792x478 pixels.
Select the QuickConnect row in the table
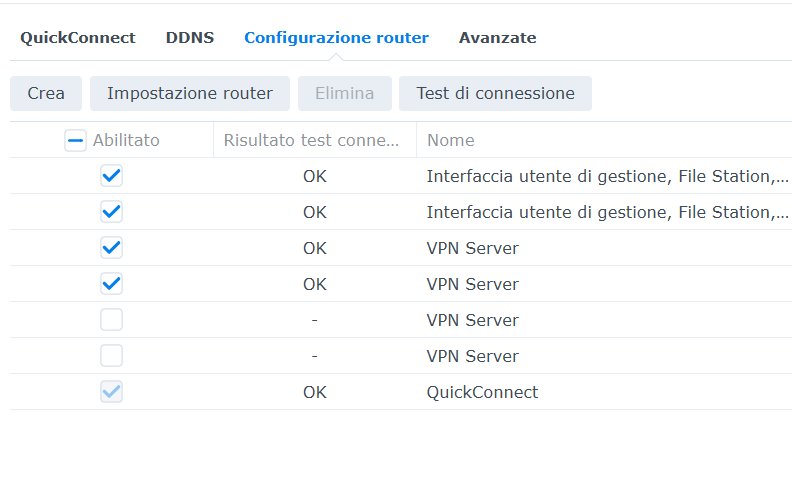pyautogui.click(x=482, y=392)
